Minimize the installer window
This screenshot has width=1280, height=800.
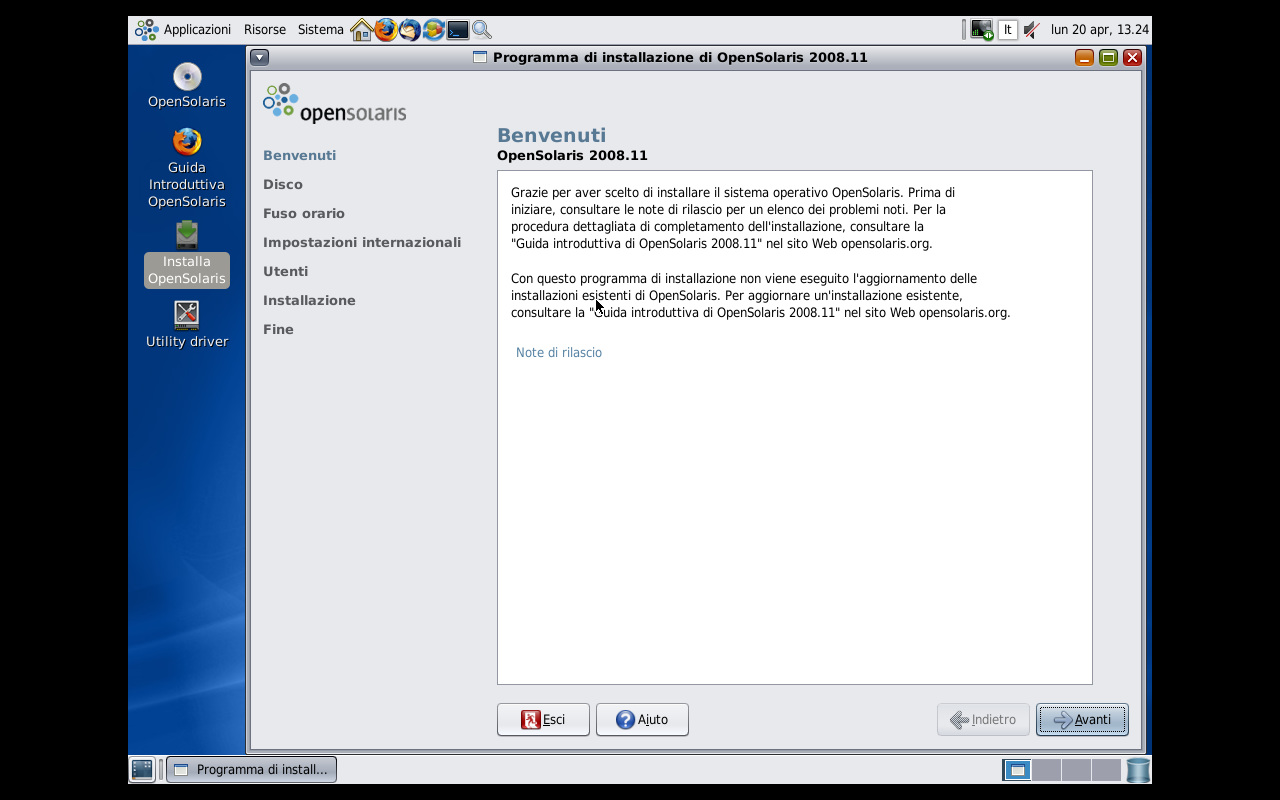point(1084,57)
